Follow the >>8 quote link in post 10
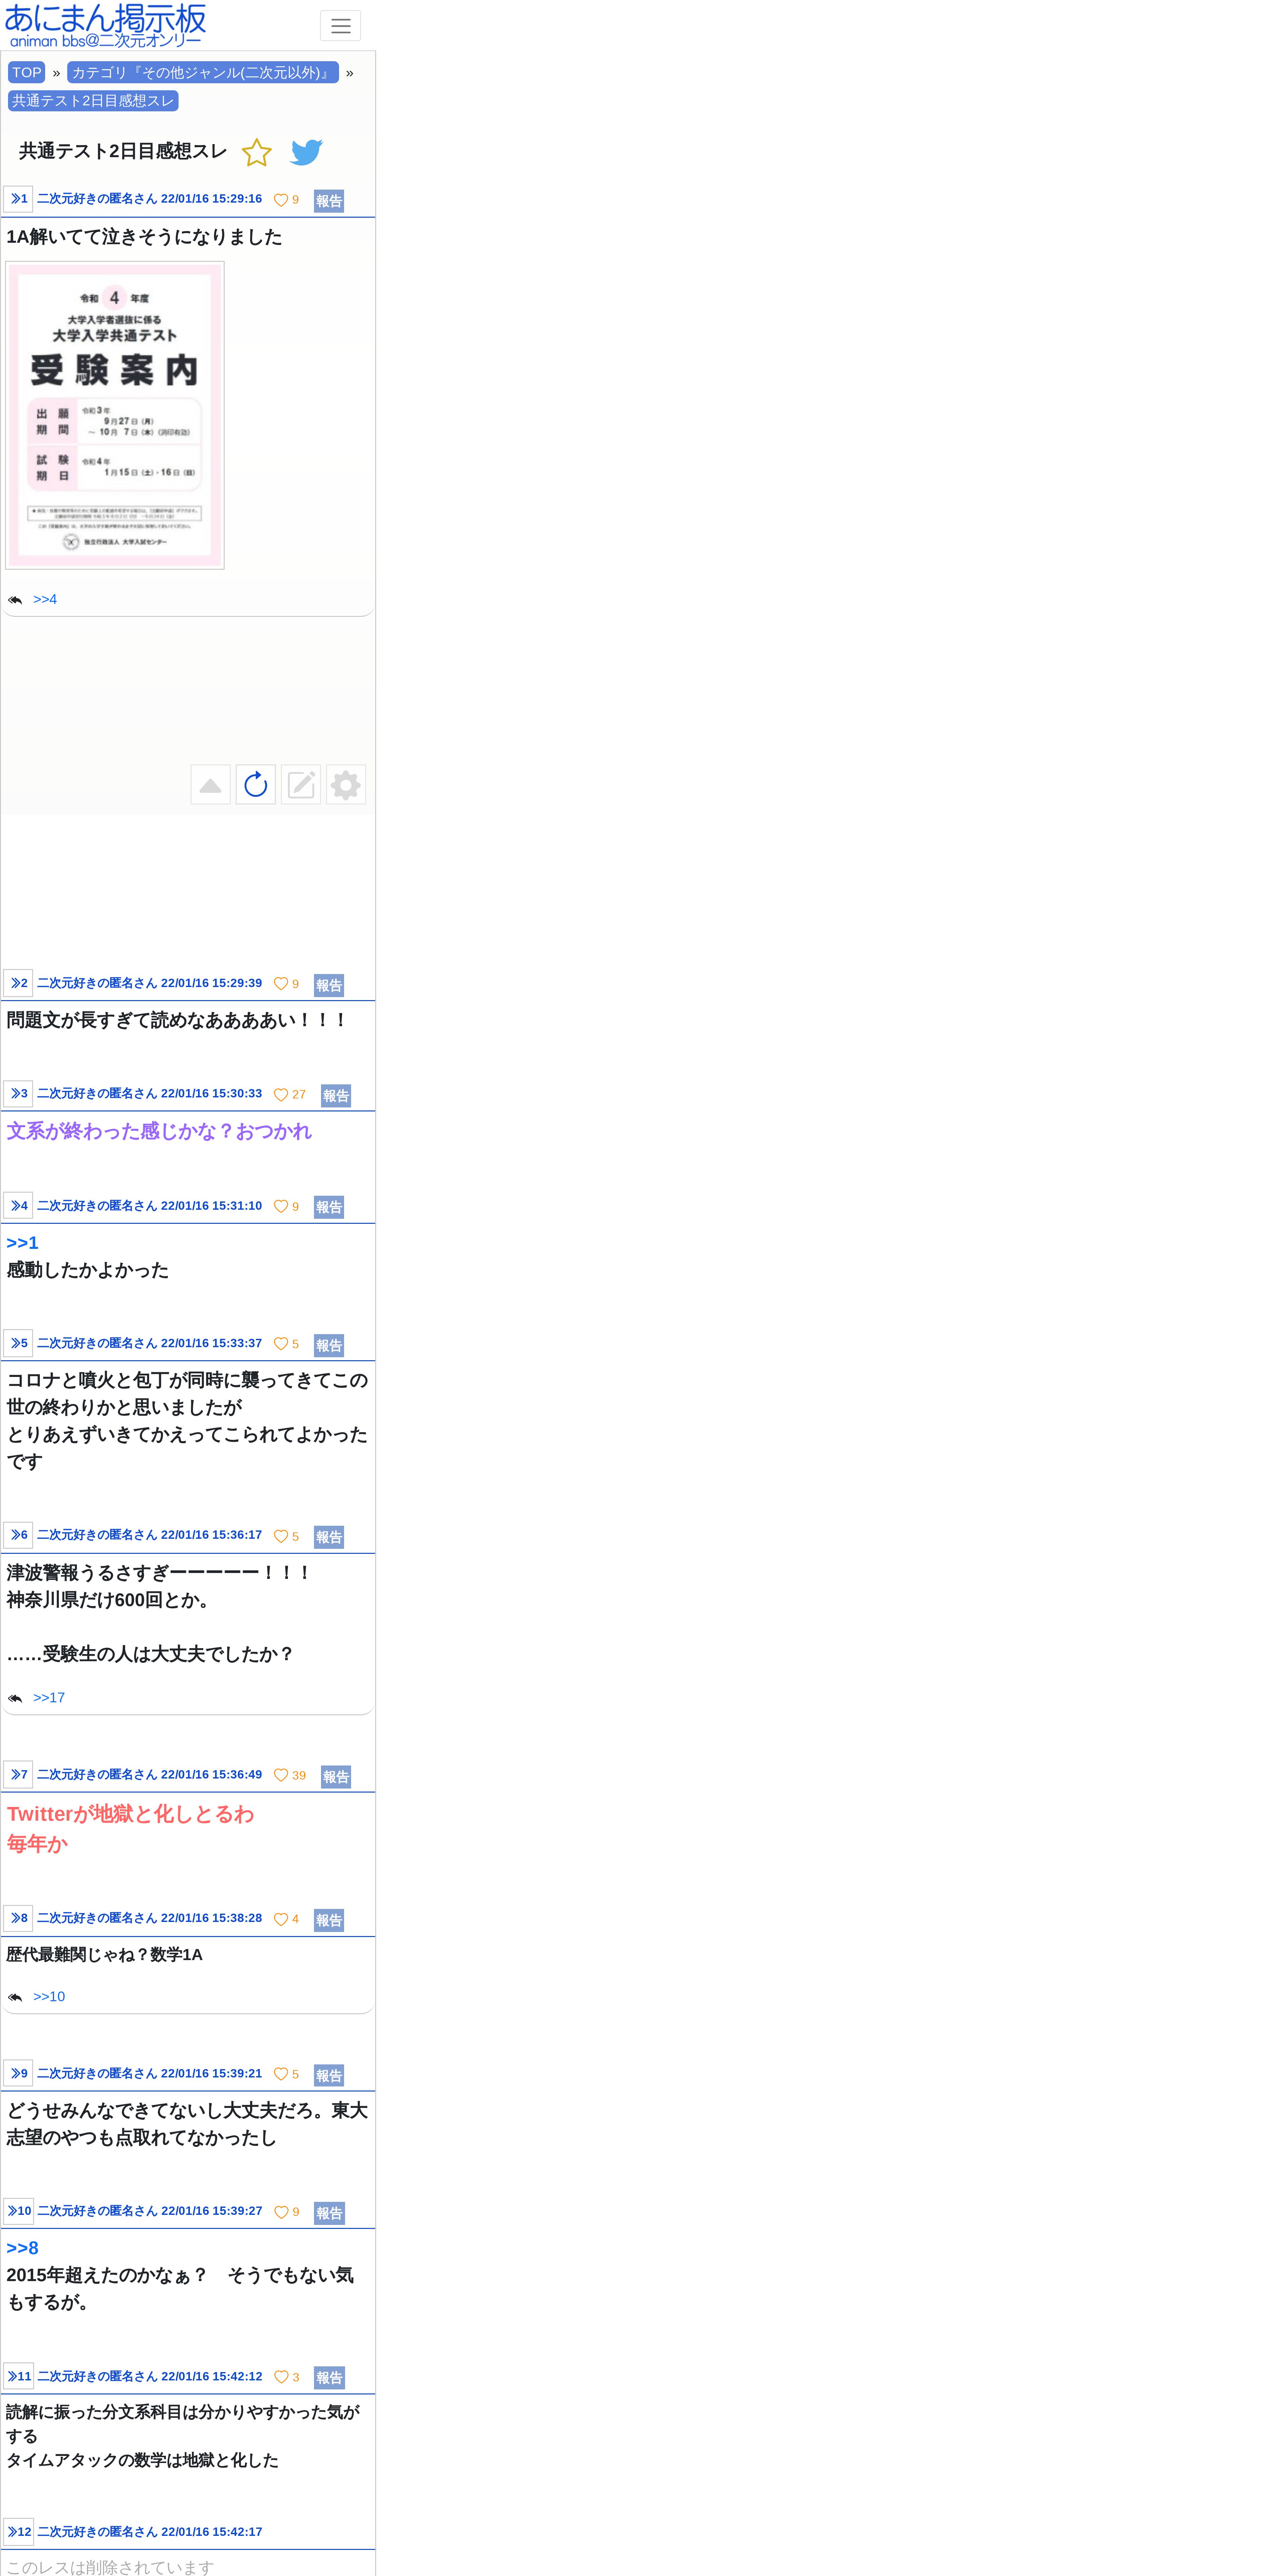 [x=23, y=2248]
